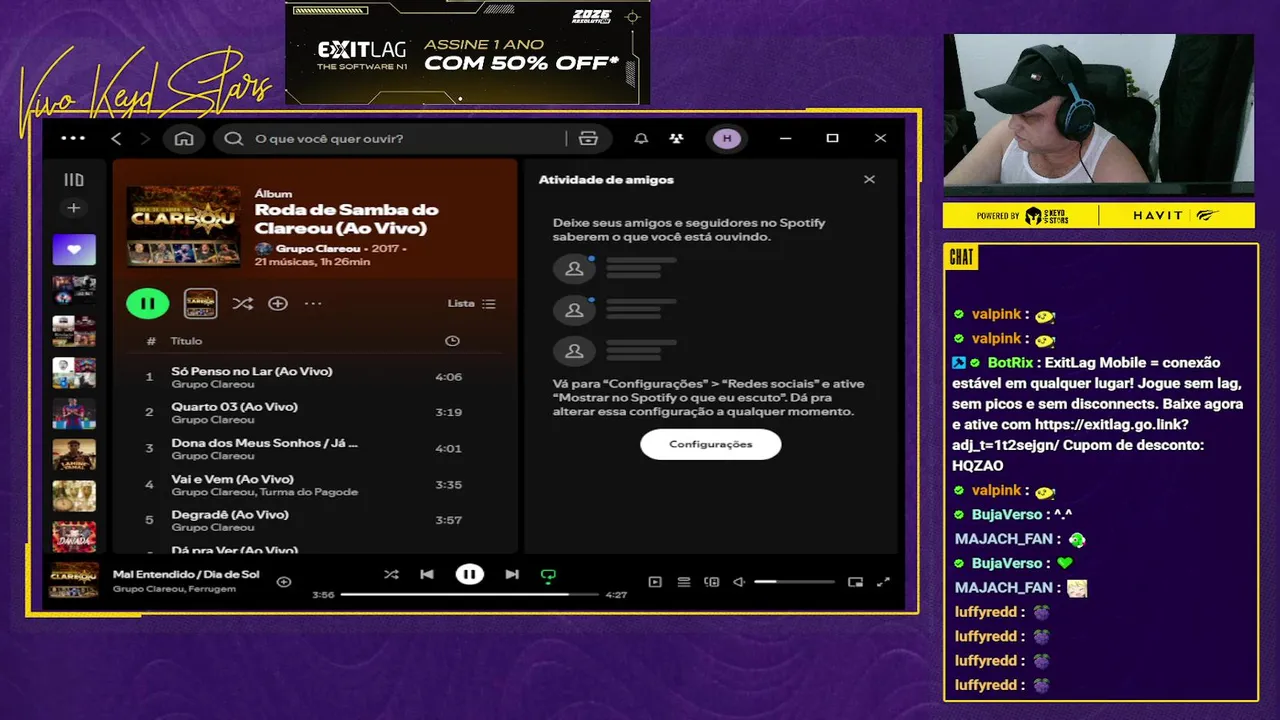Close the 'Atividade de amigos' panel
Viewport: 1280px width, 720px height.
tap(869, 180)
